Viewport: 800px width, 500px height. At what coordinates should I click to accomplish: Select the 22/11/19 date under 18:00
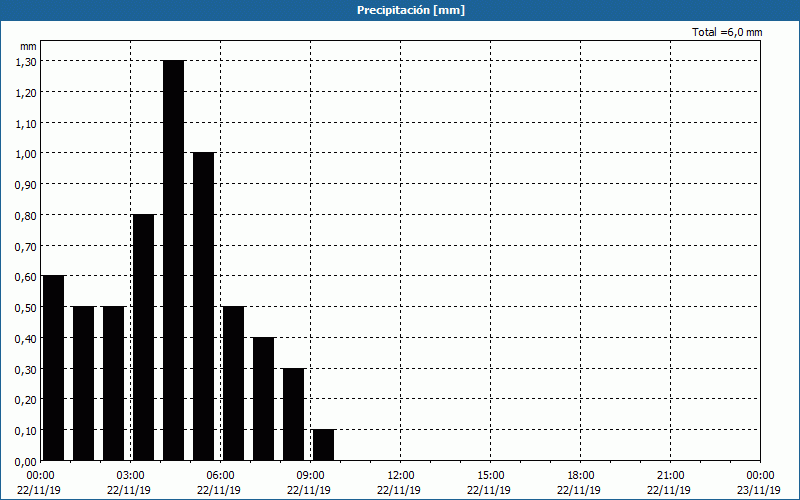tap(579, 490)
